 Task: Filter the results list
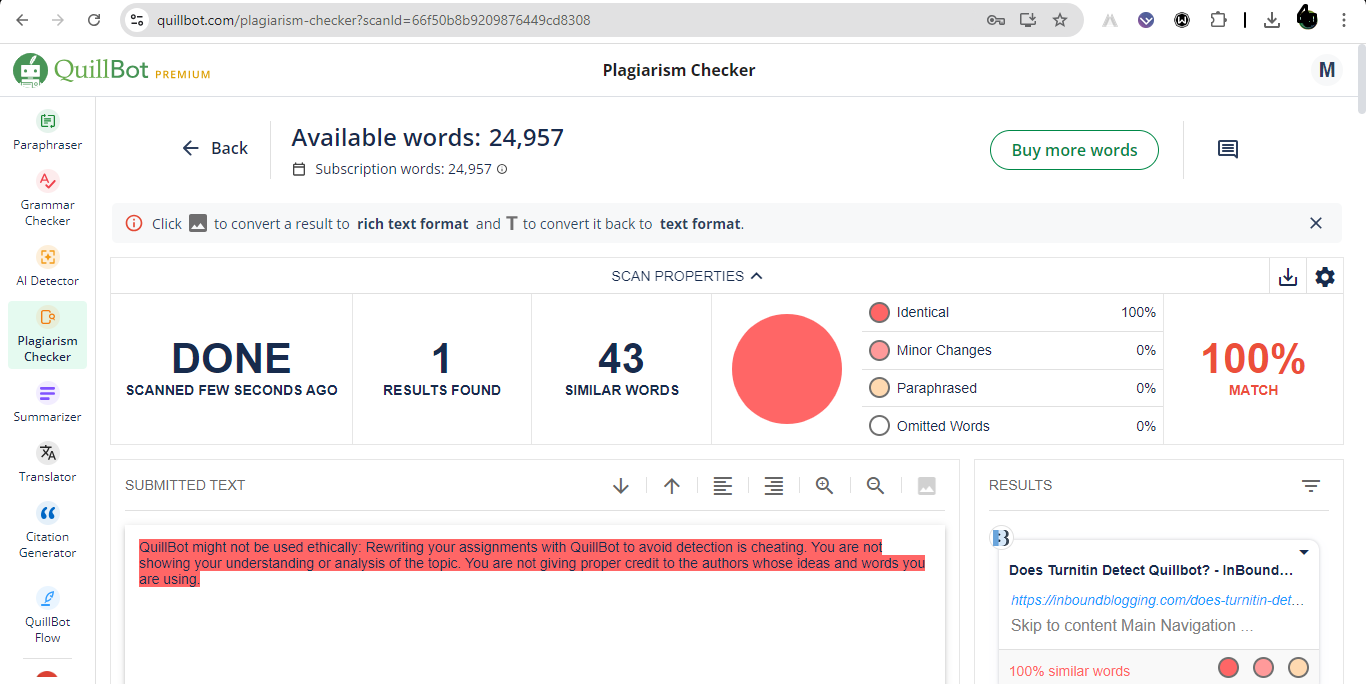pos(1311,486)
